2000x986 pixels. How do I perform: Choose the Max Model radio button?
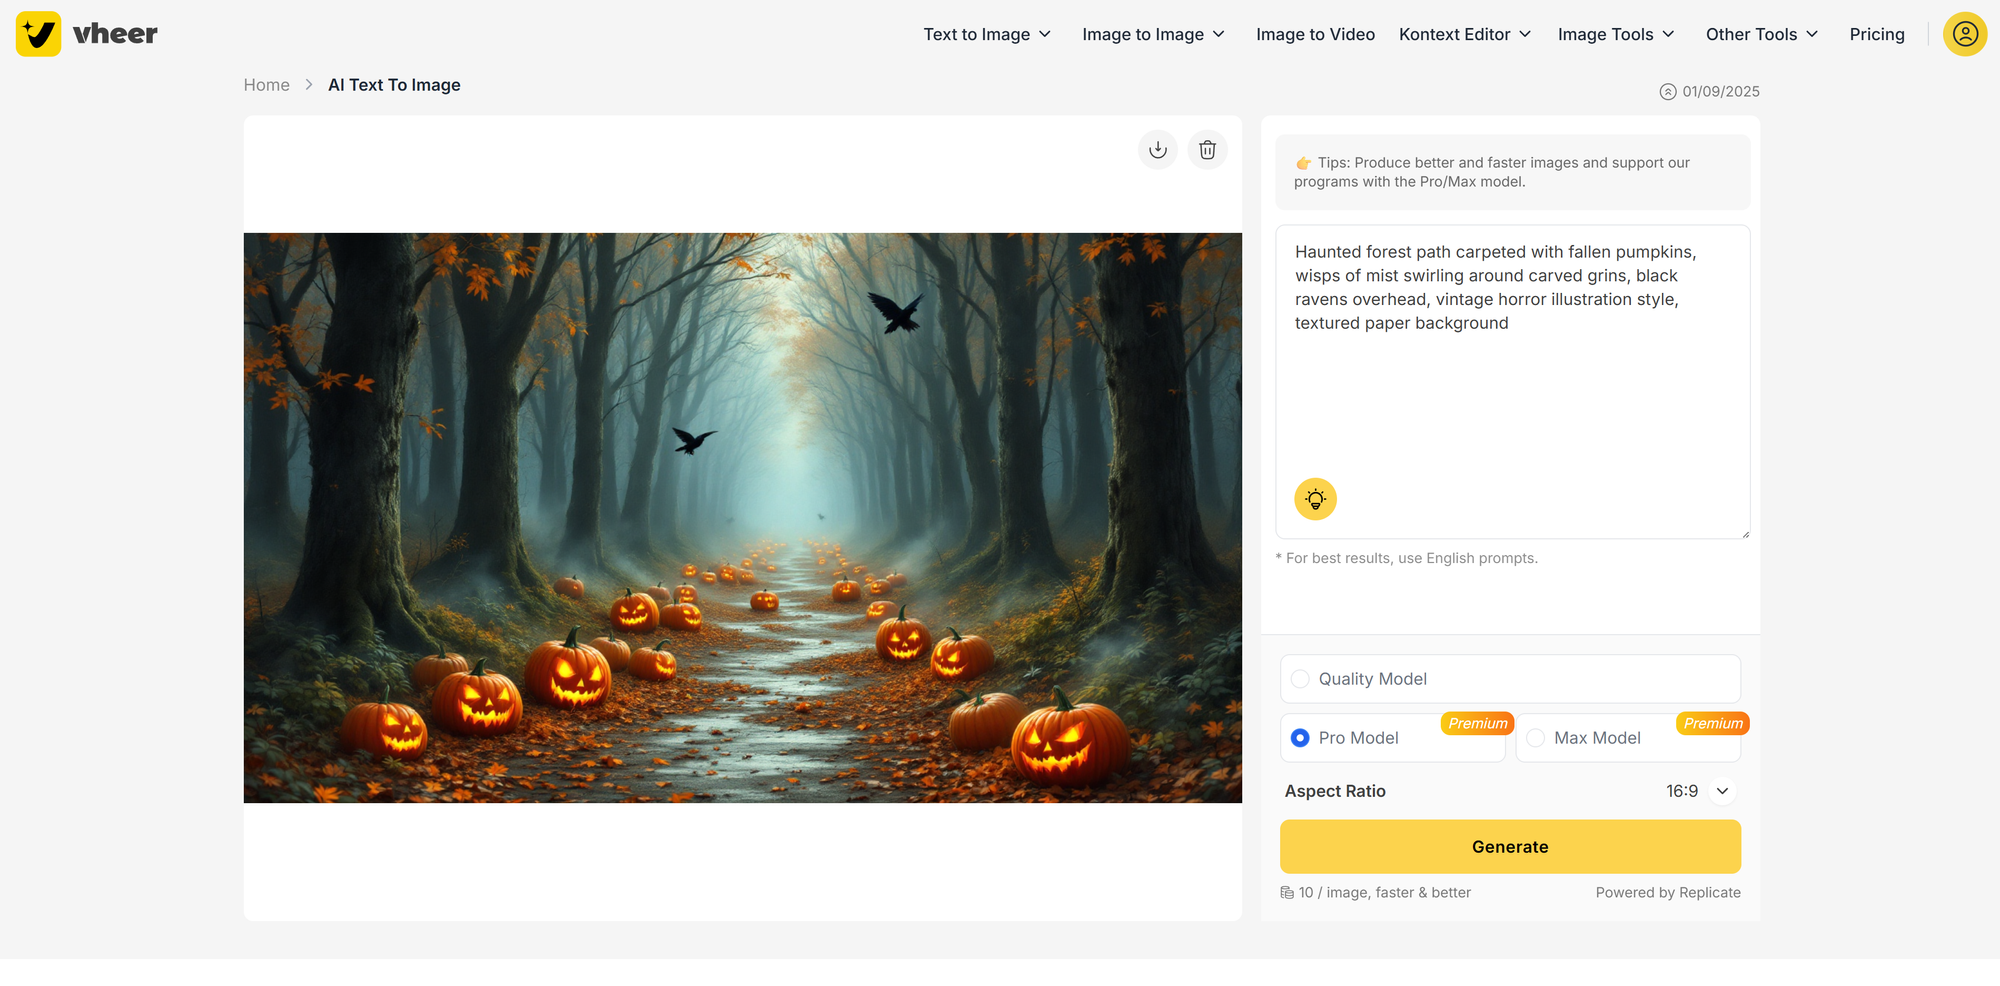[1536, 738]
